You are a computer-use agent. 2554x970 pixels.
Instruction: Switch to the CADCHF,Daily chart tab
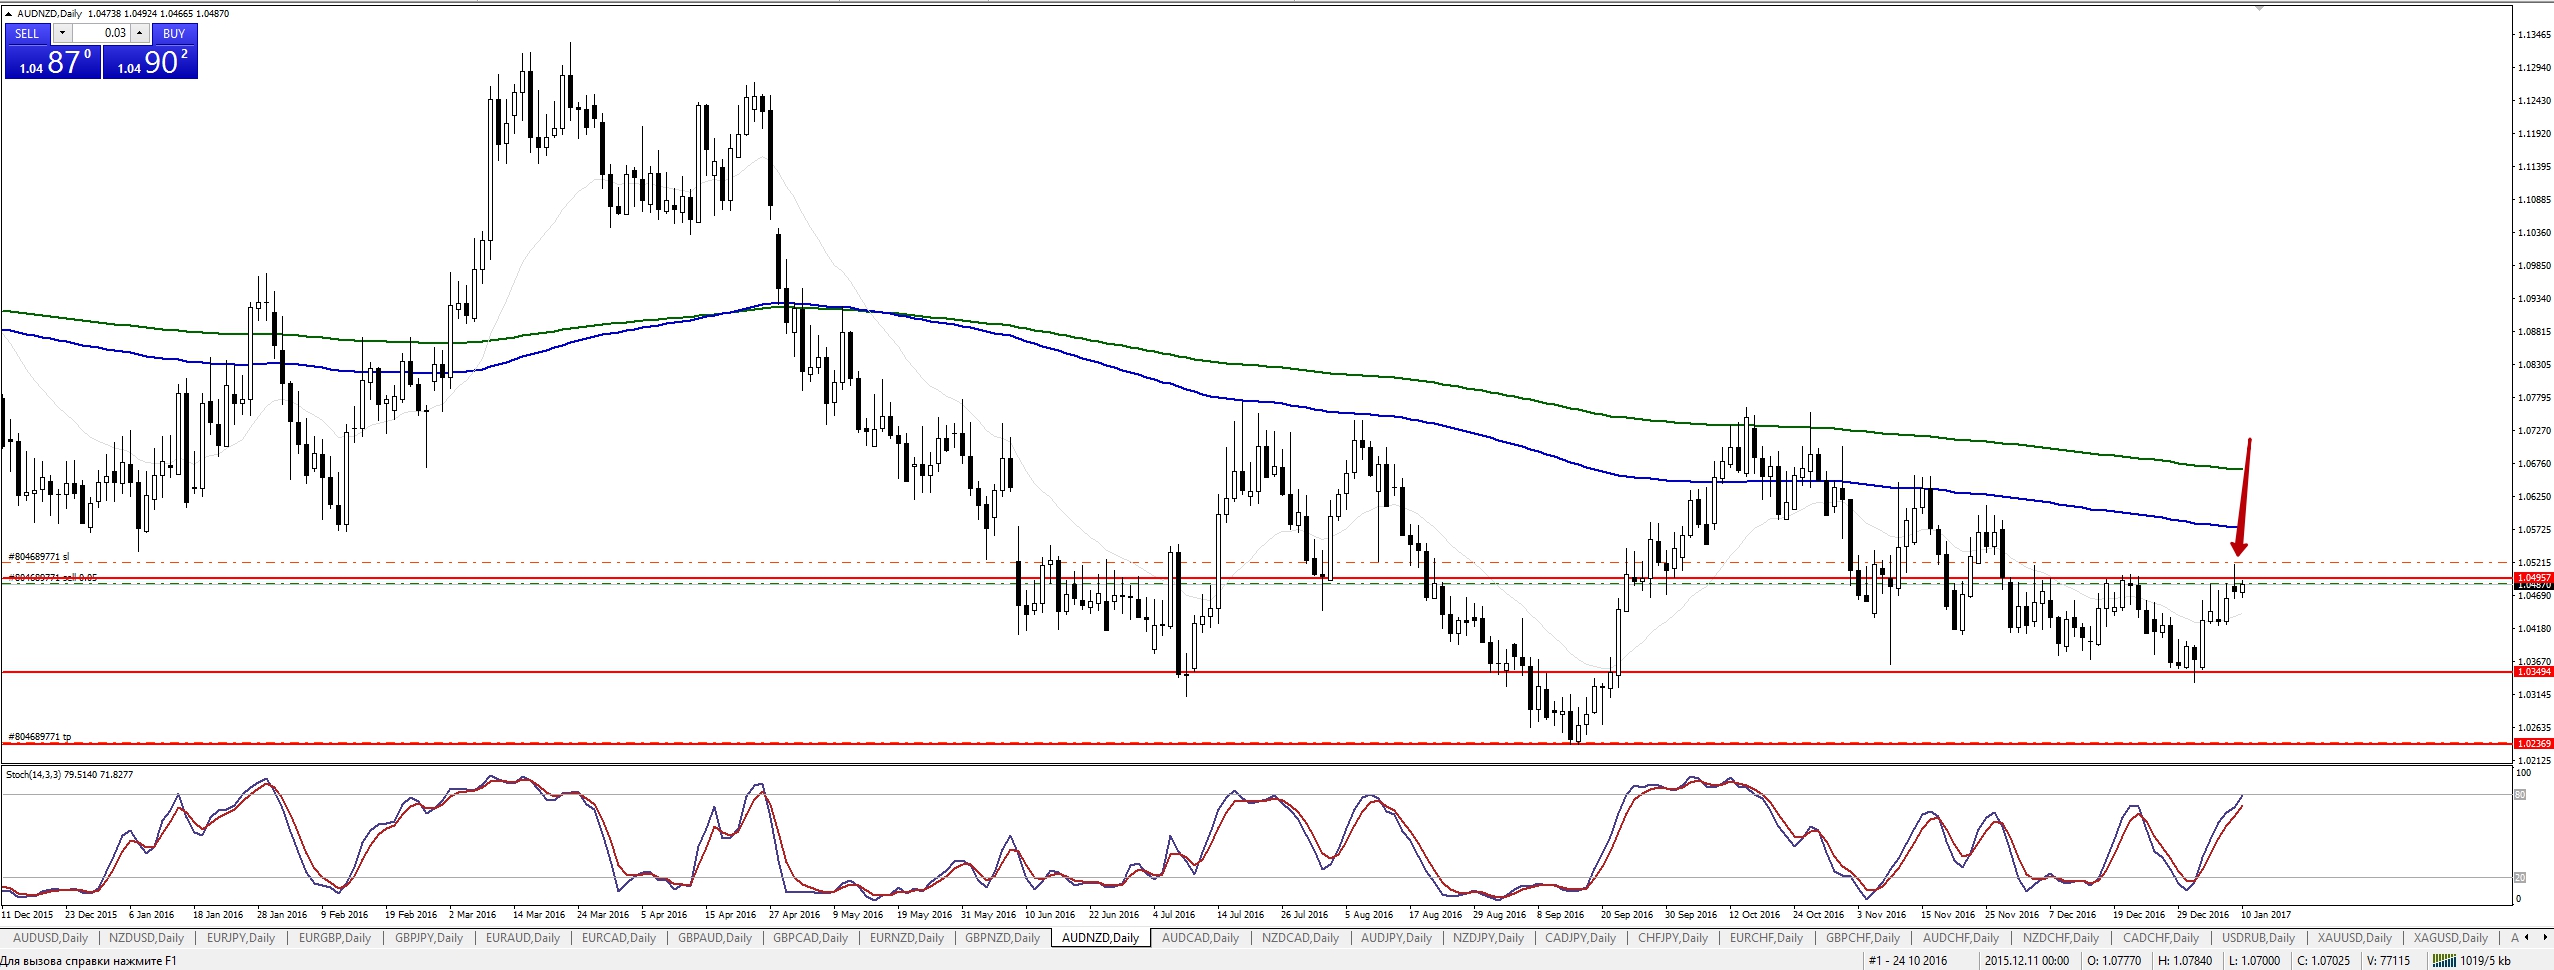click(2161, 938)
